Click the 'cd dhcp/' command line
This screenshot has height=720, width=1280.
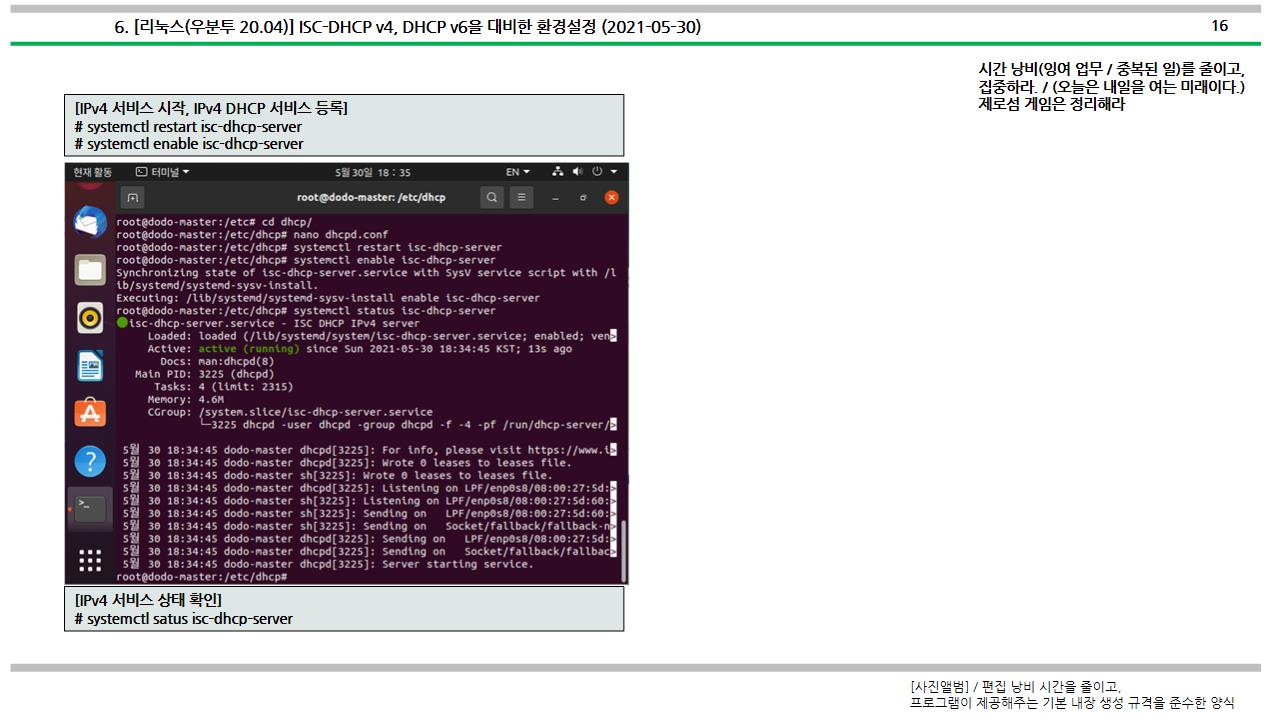click(x=214, y=222)
